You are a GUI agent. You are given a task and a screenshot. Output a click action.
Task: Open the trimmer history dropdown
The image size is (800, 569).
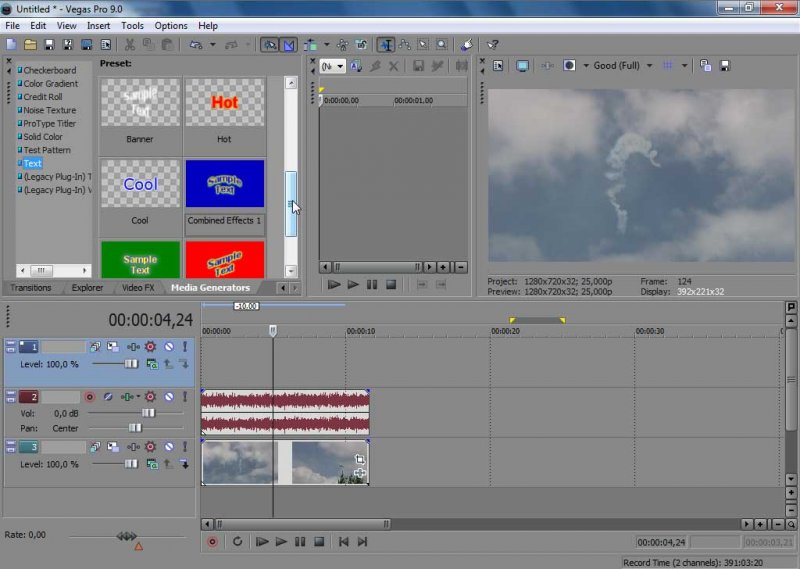tap(341, 66)
